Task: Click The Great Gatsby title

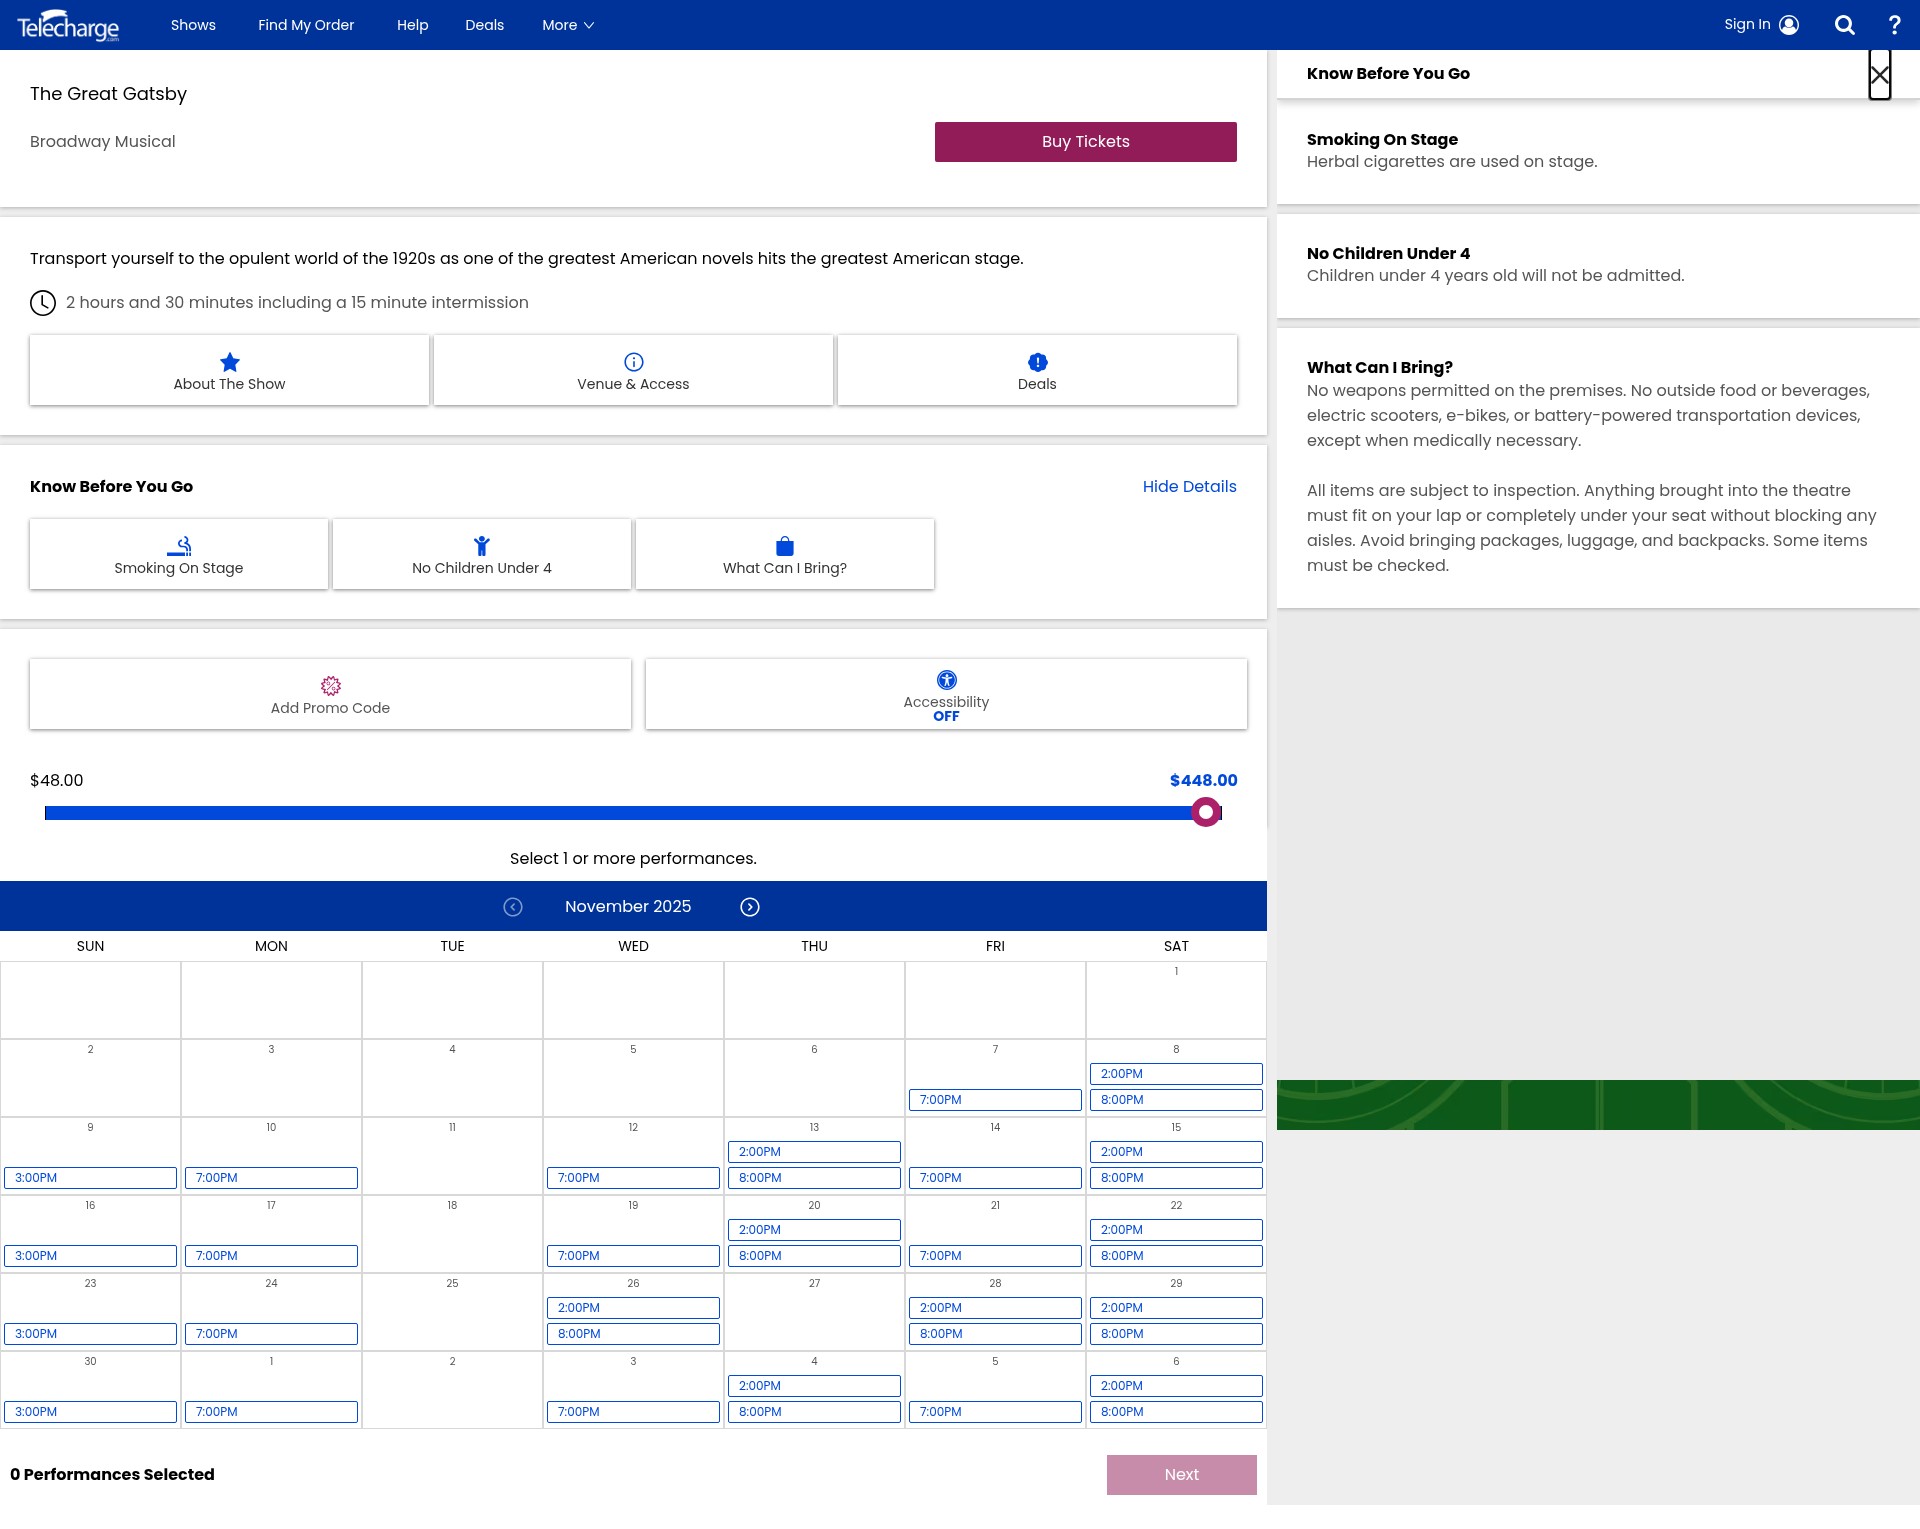Action: point(108,94)
